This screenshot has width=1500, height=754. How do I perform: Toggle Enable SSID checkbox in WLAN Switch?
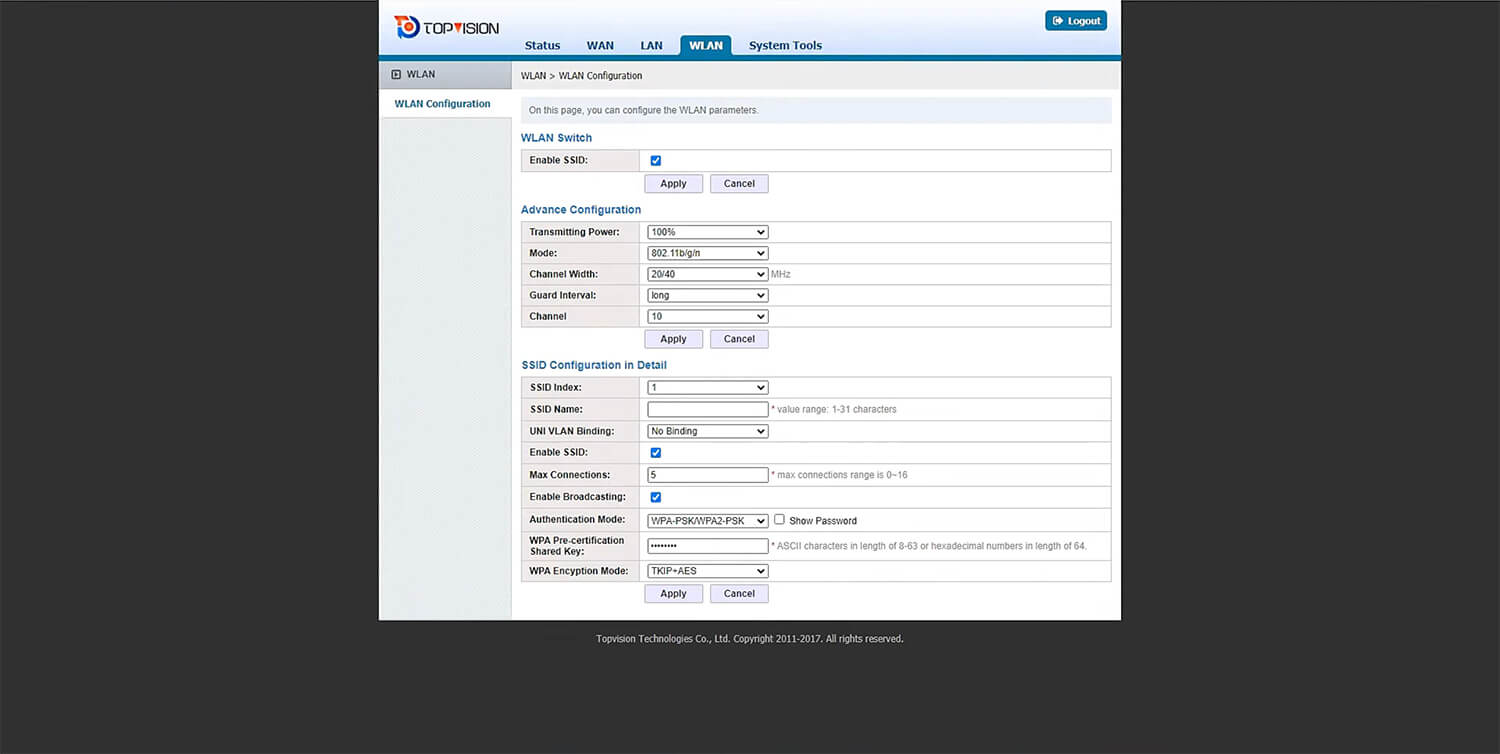click(x=656, y=161)
